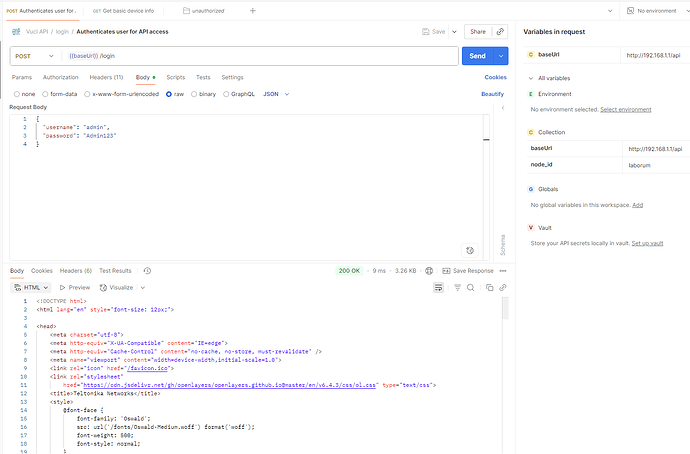The width and height of the screenshot is (690, 454).
Task: Select x-www-form-urlencoded body type
Action: [x=87, y=94]
